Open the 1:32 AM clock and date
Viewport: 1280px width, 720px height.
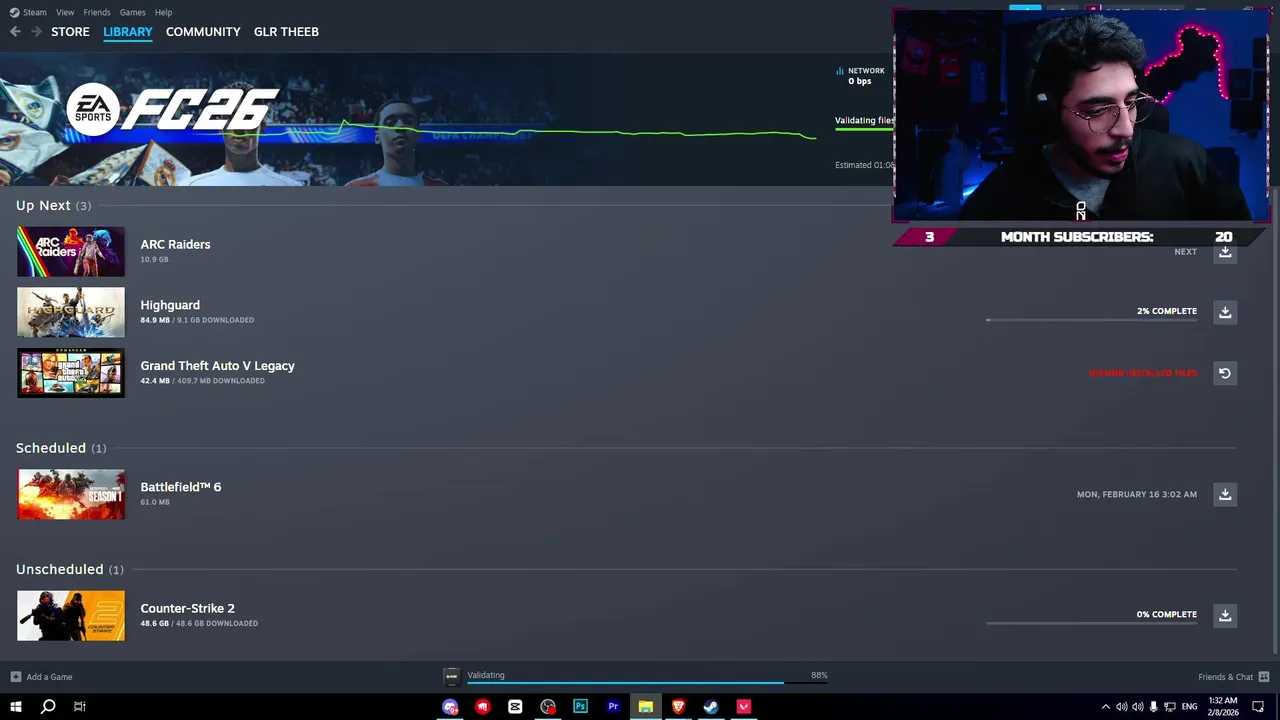pyautogui.click(x=1223, y=707)
